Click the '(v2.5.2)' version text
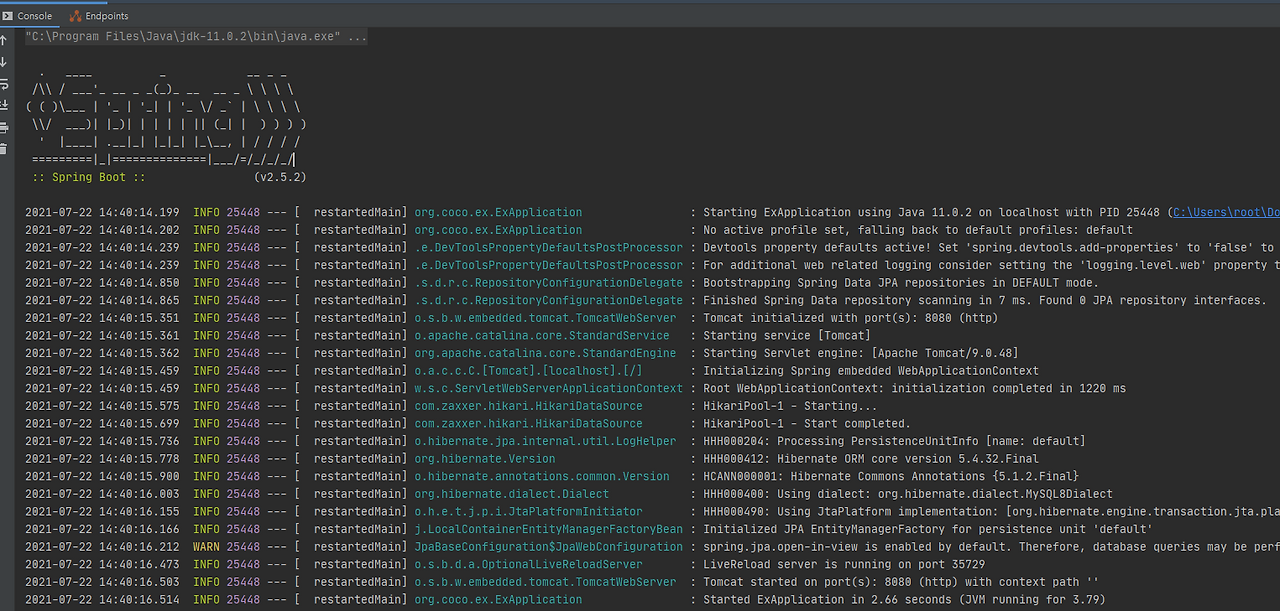Image resolution: width=1280 pixels, height=611 pixels. click(280, 177)
